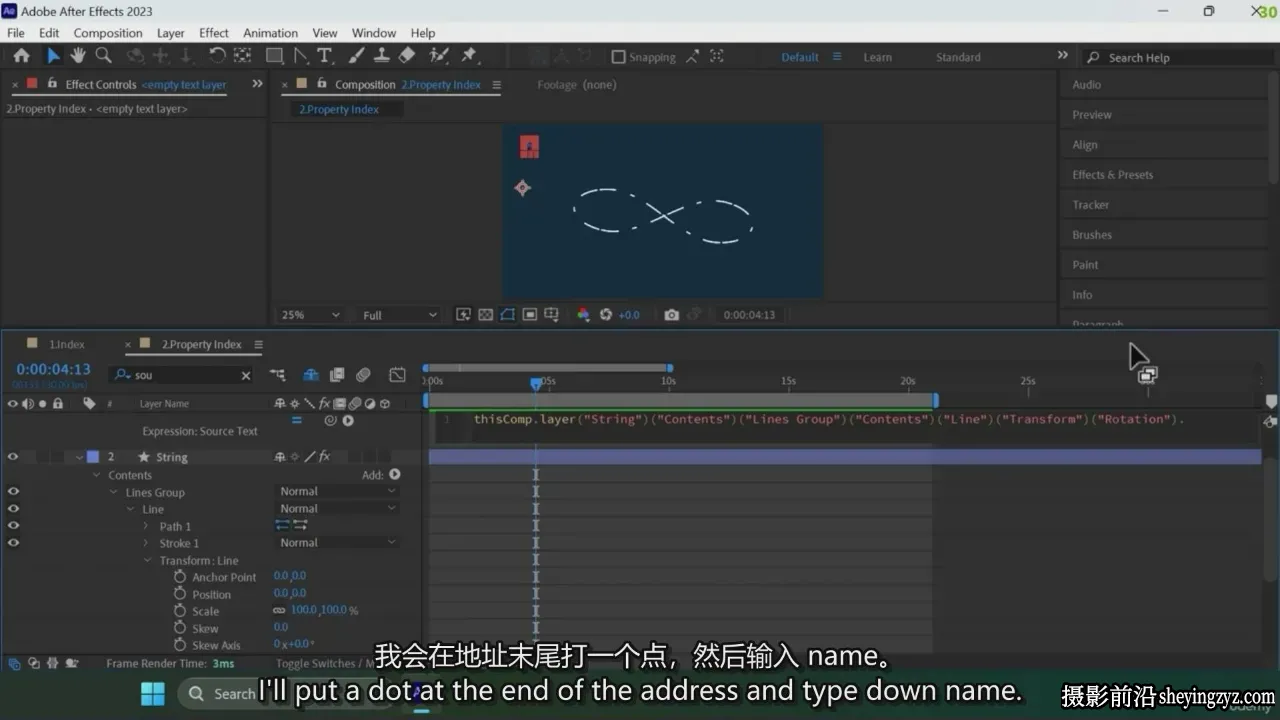Viewport: 1280px width, 720px height.
Task: Expand Path 1 property
Action: [146, 526]
